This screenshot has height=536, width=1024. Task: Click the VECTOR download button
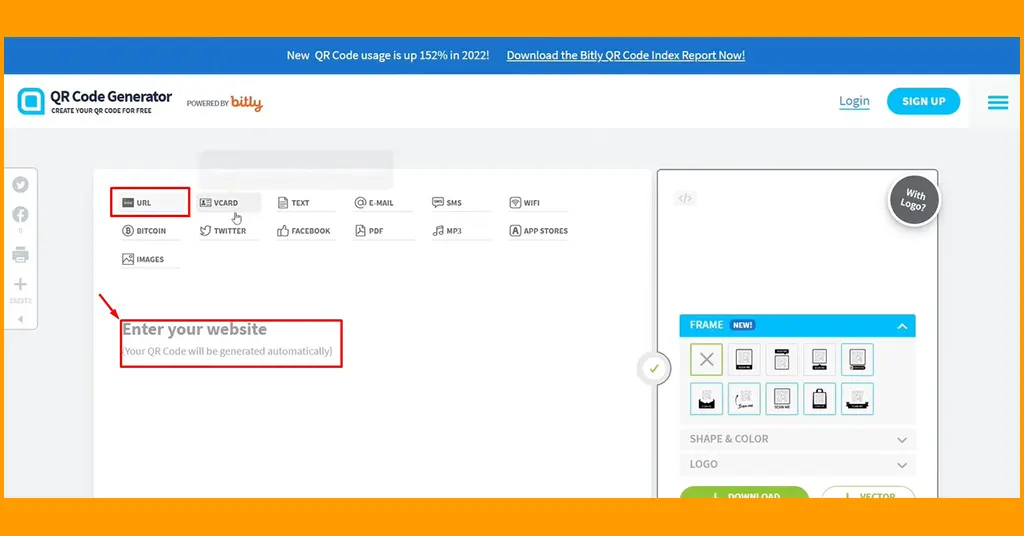[868, 493]
